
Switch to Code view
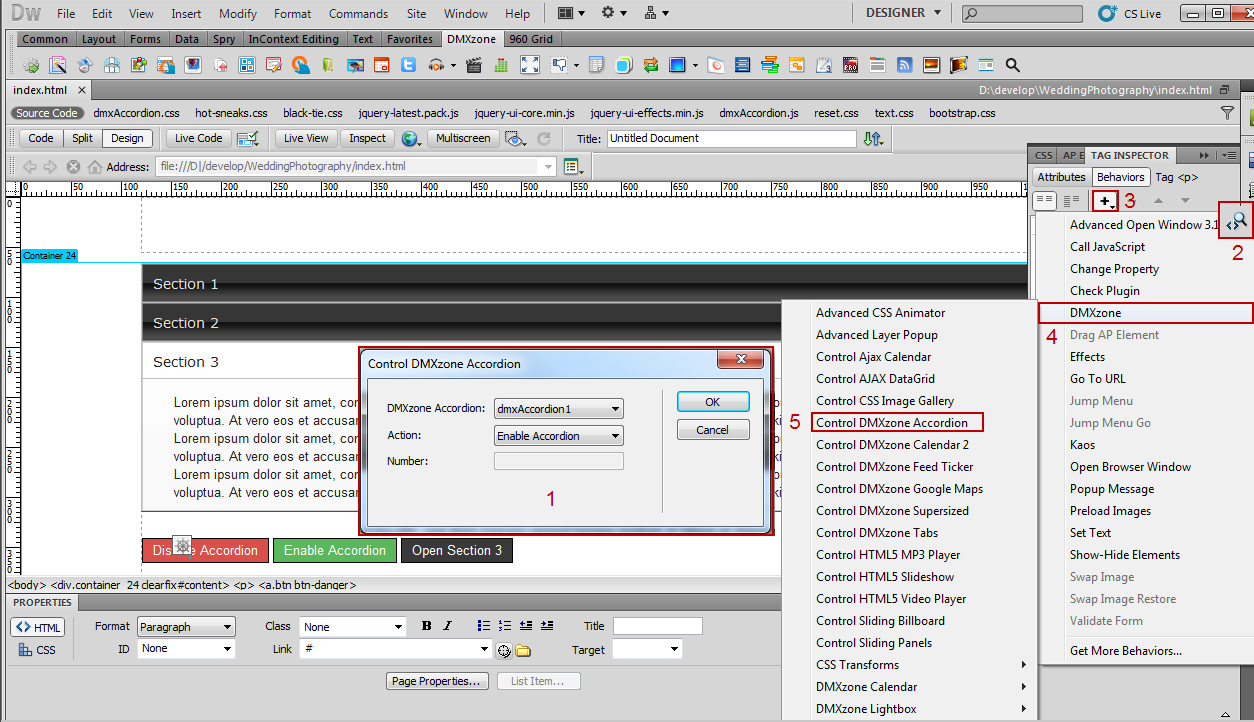click(x=41, y=139)
